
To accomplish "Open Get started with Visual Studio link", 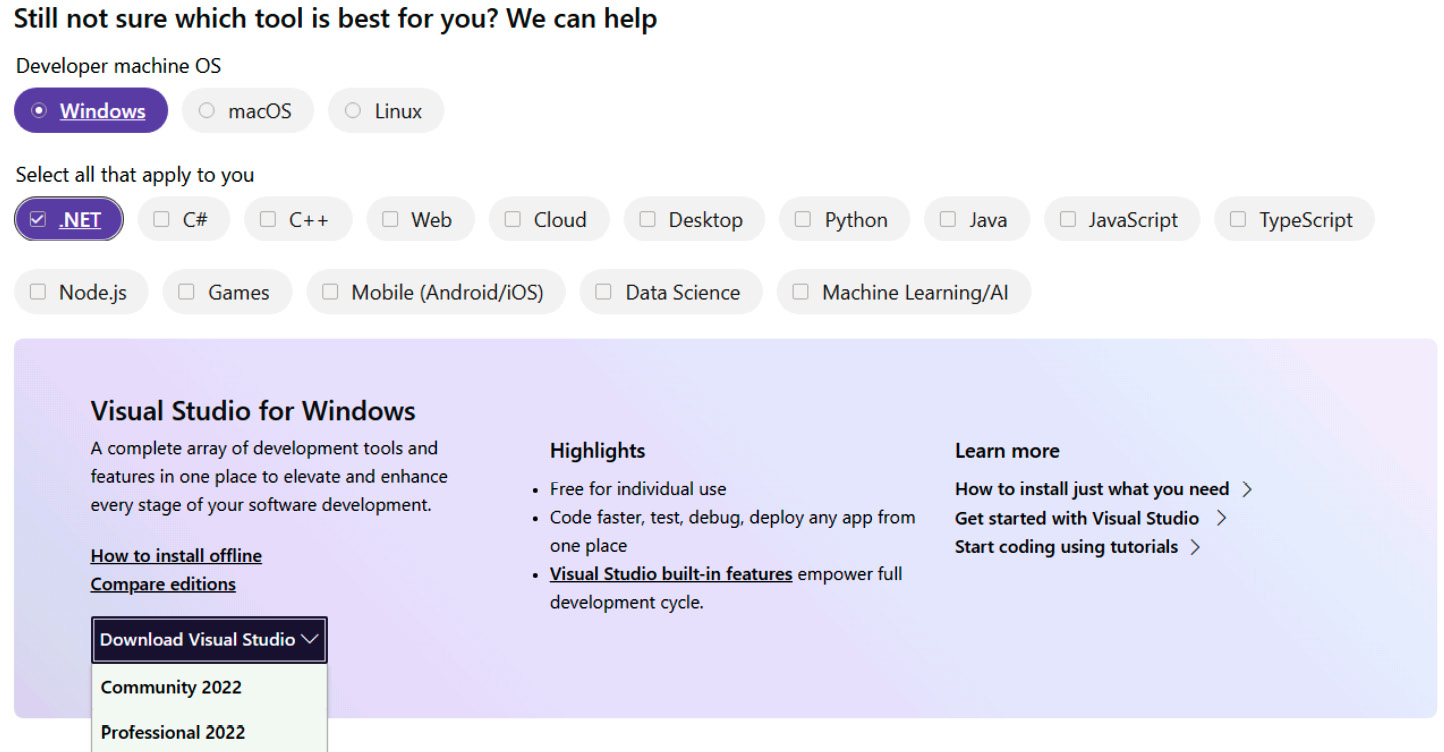I will 1077,518.
